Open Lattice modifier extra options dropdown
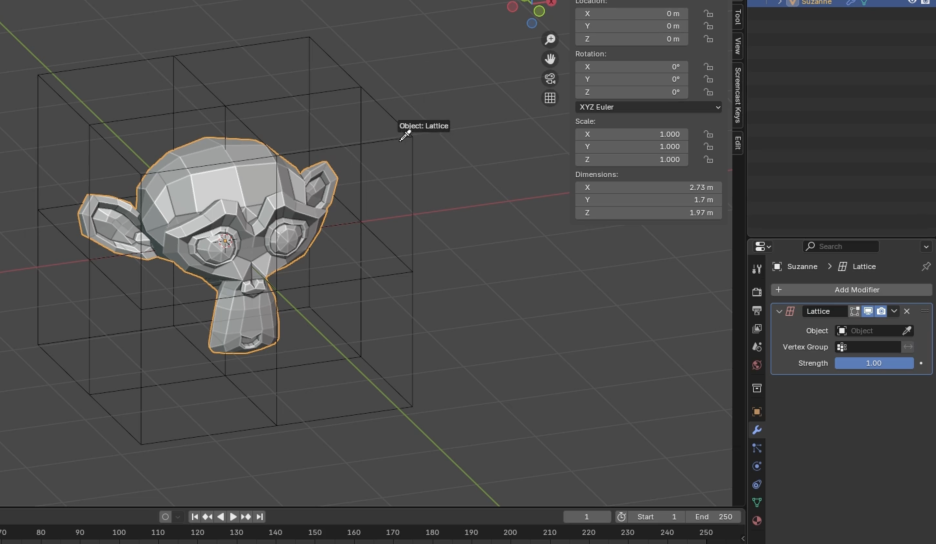This screenshot has height=544, width=936. tap(894, 311)
